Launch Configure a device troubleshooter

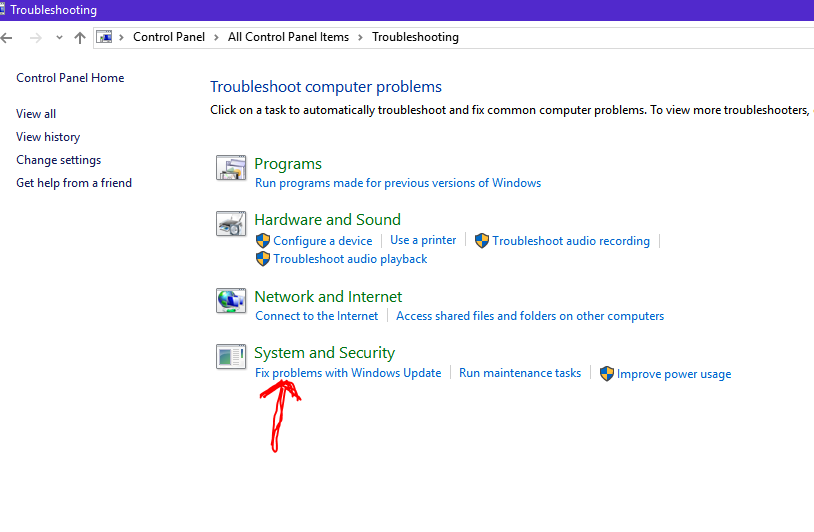323,241
